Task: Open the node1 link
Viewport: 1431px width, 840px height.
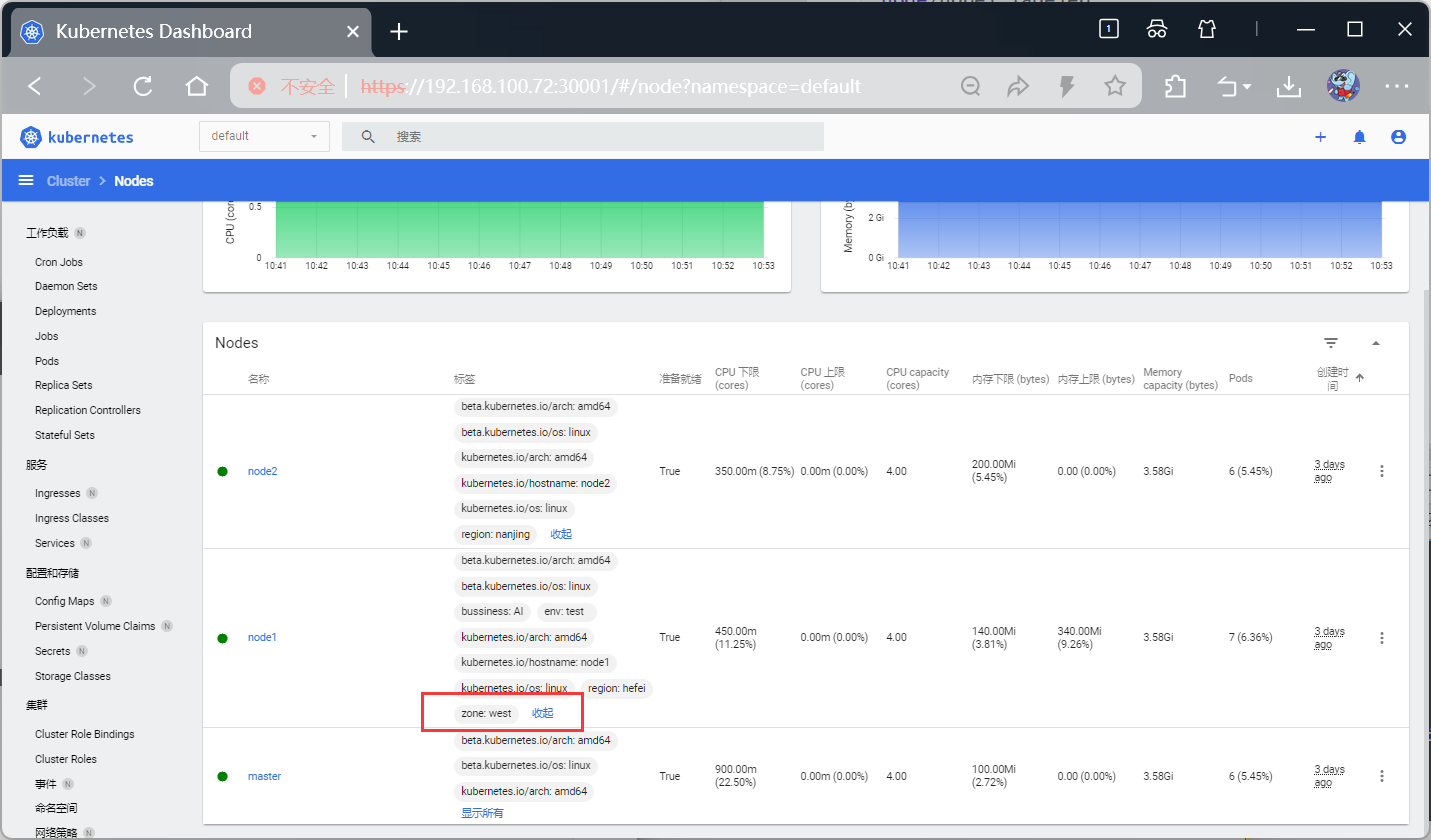Action: coord(262,638)
